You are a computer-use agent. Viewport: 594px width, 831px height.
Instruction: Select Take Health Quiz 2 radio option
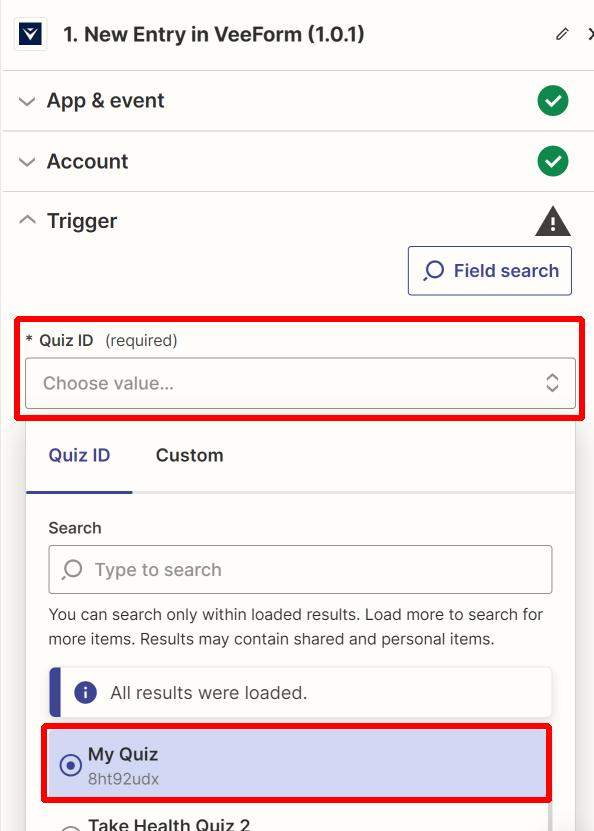[70, 828]
